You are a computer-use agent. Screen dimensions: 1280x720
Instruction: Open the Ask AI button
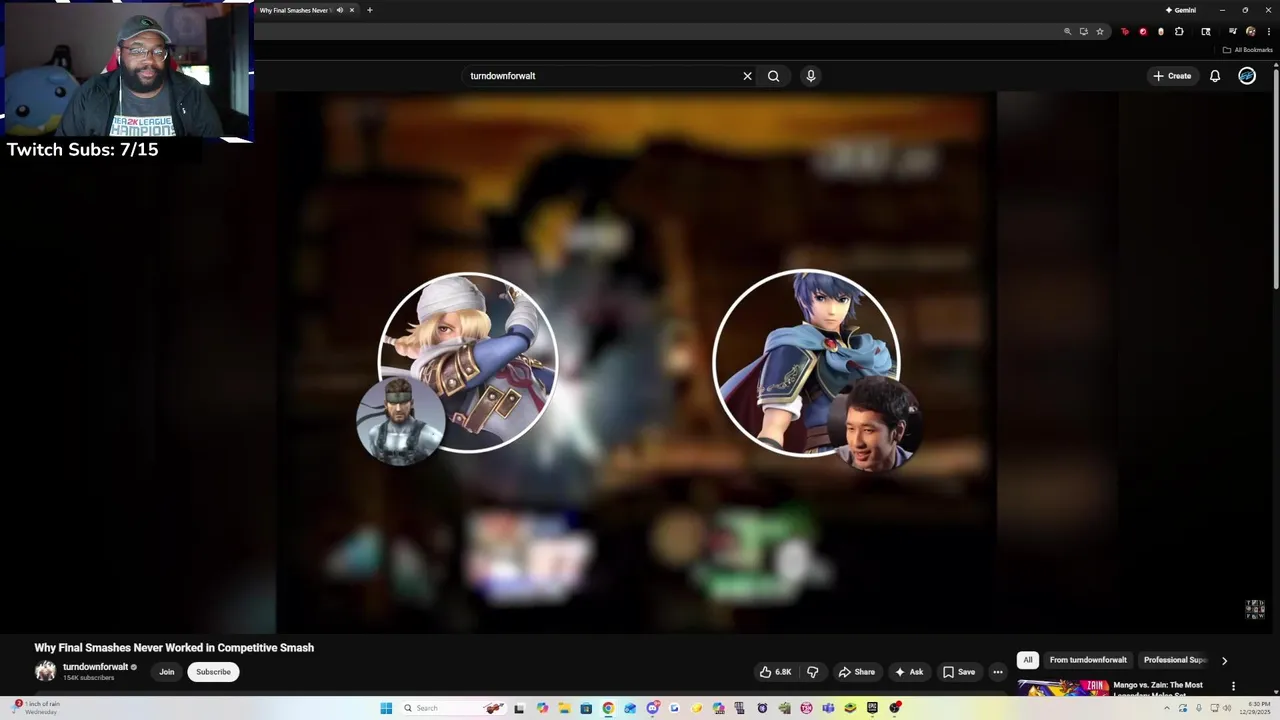(x=909, y=672)
